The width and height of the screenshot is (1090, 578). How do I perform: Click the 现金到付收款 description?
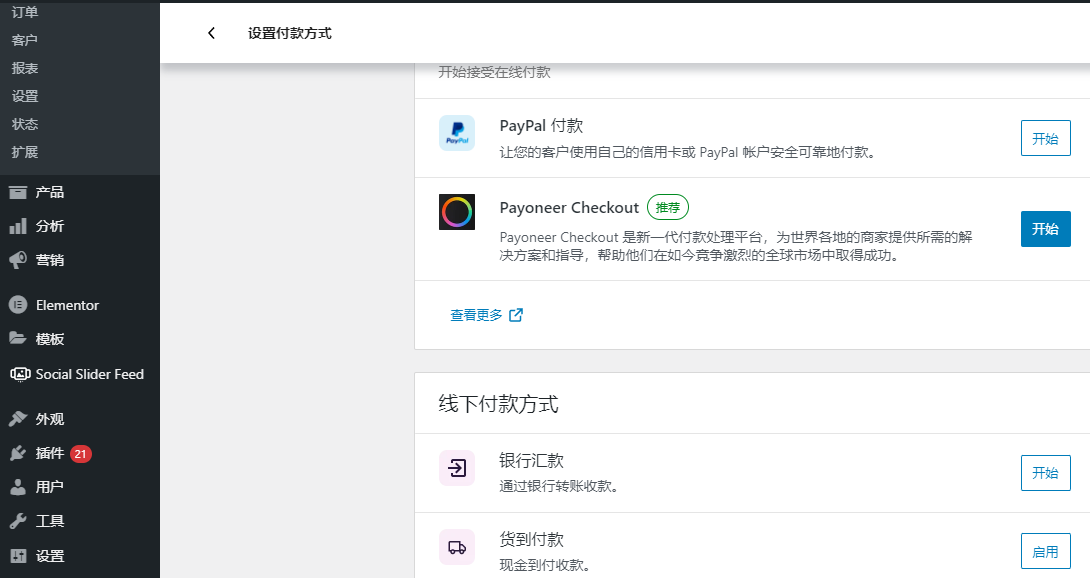tap(545, 565)
